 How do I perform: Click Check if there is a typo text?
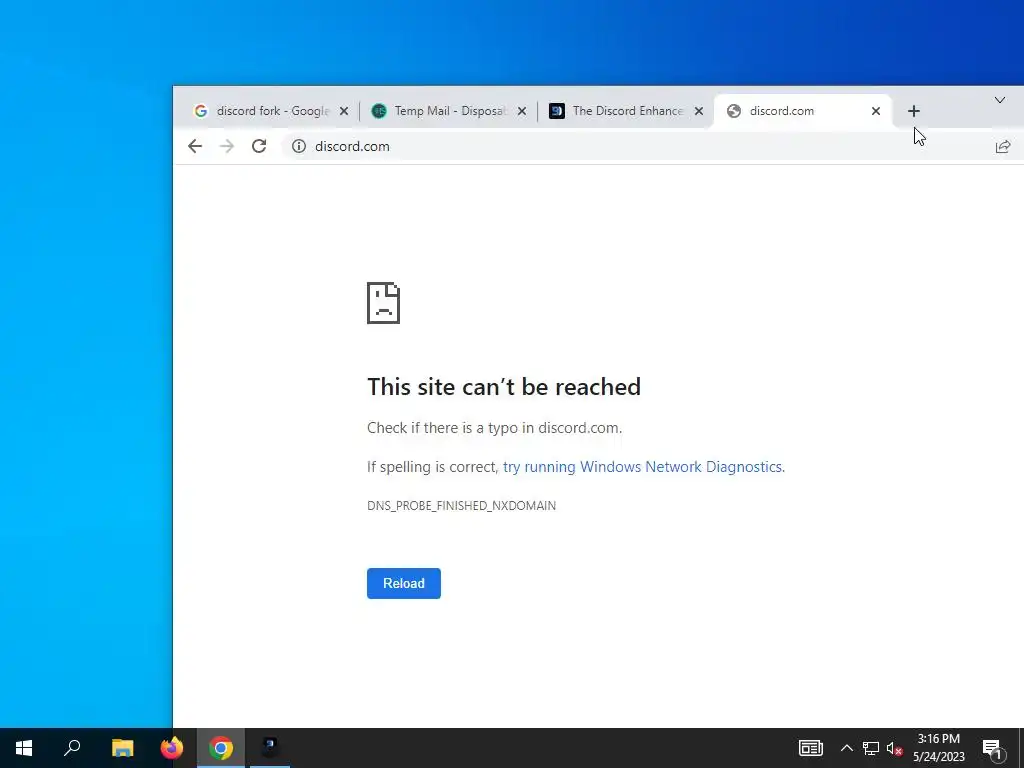pyautogui.click(x=494, y=428)
